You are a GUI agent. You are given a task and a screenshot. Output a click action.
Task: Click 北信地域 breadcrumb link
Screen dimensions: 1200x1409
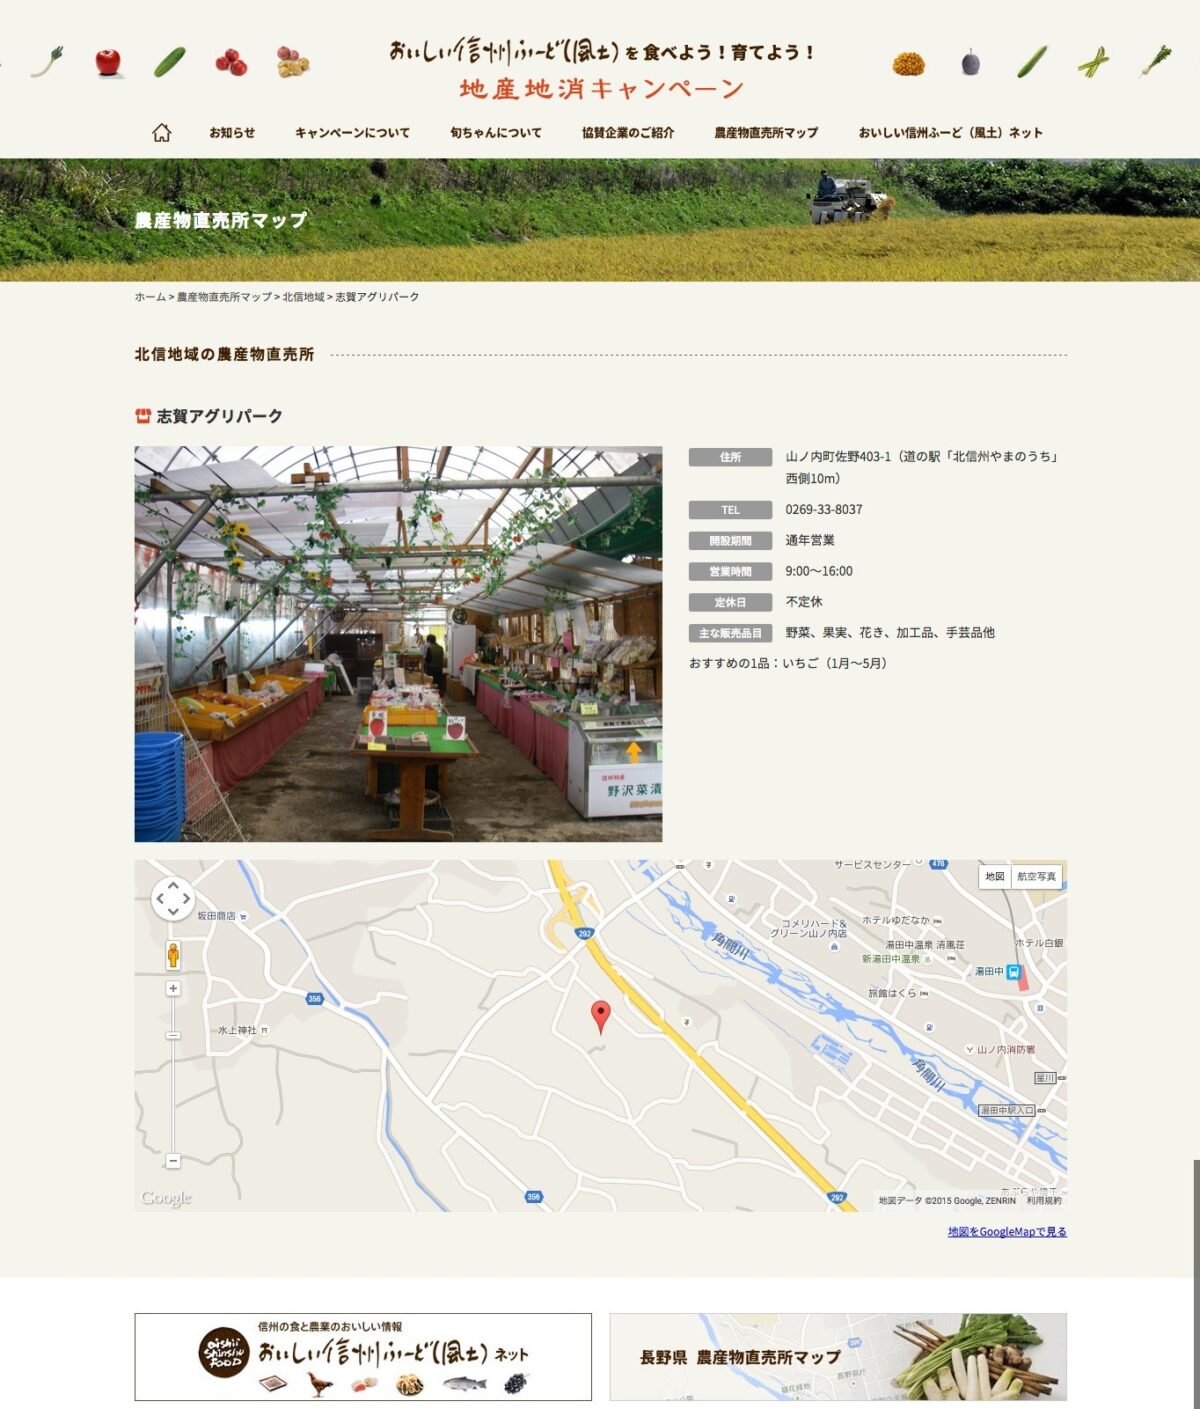(x=303, y=297)
